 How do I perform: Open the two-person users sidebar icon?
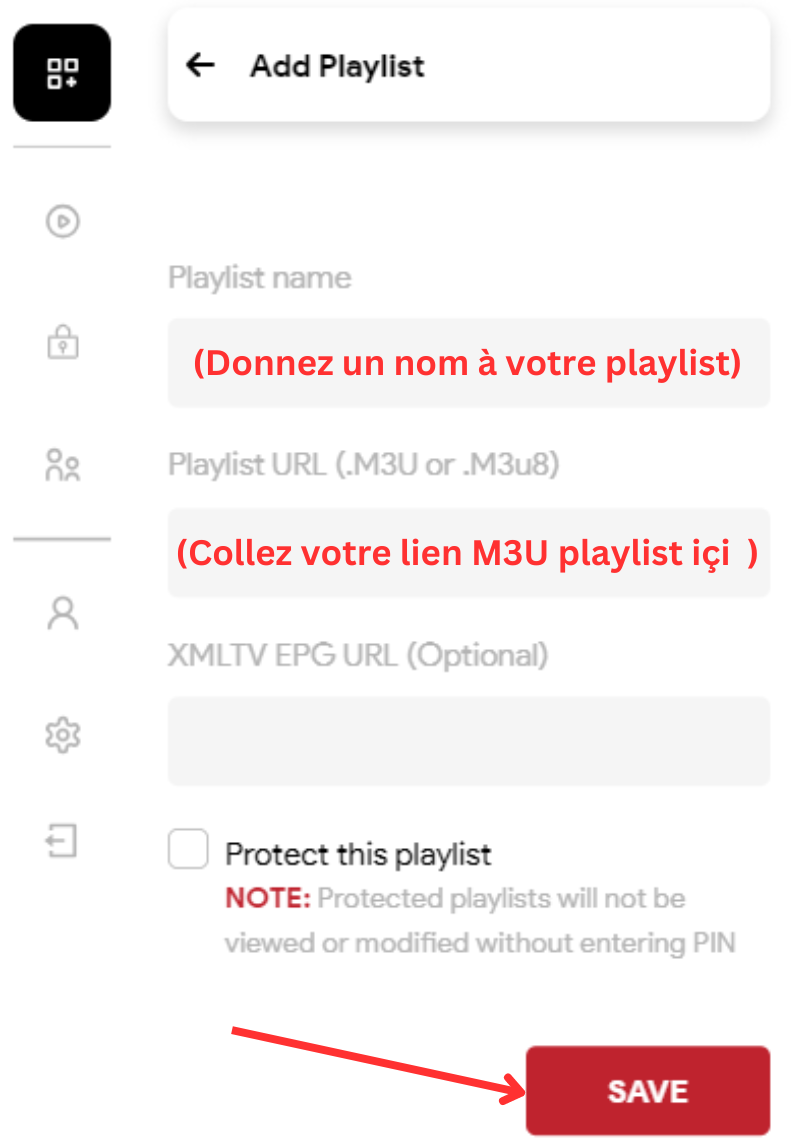[62, 466]
